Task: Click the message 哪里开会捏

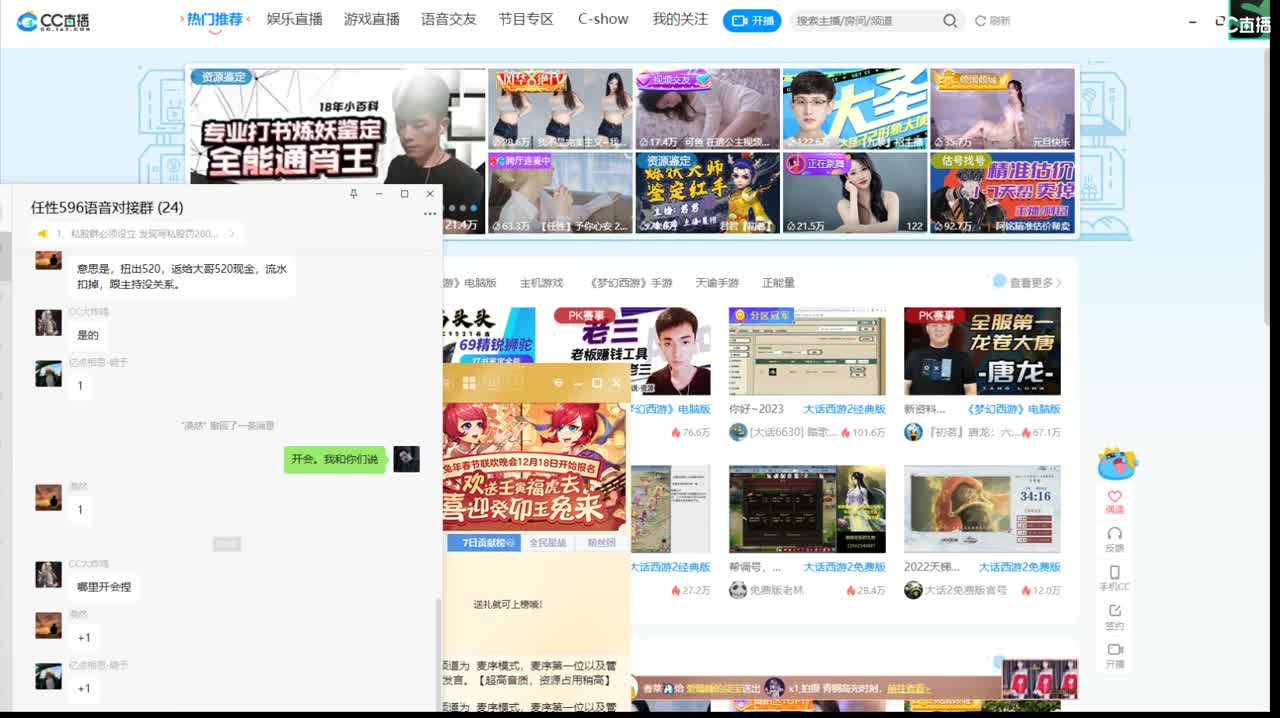Action: (104, 586)
